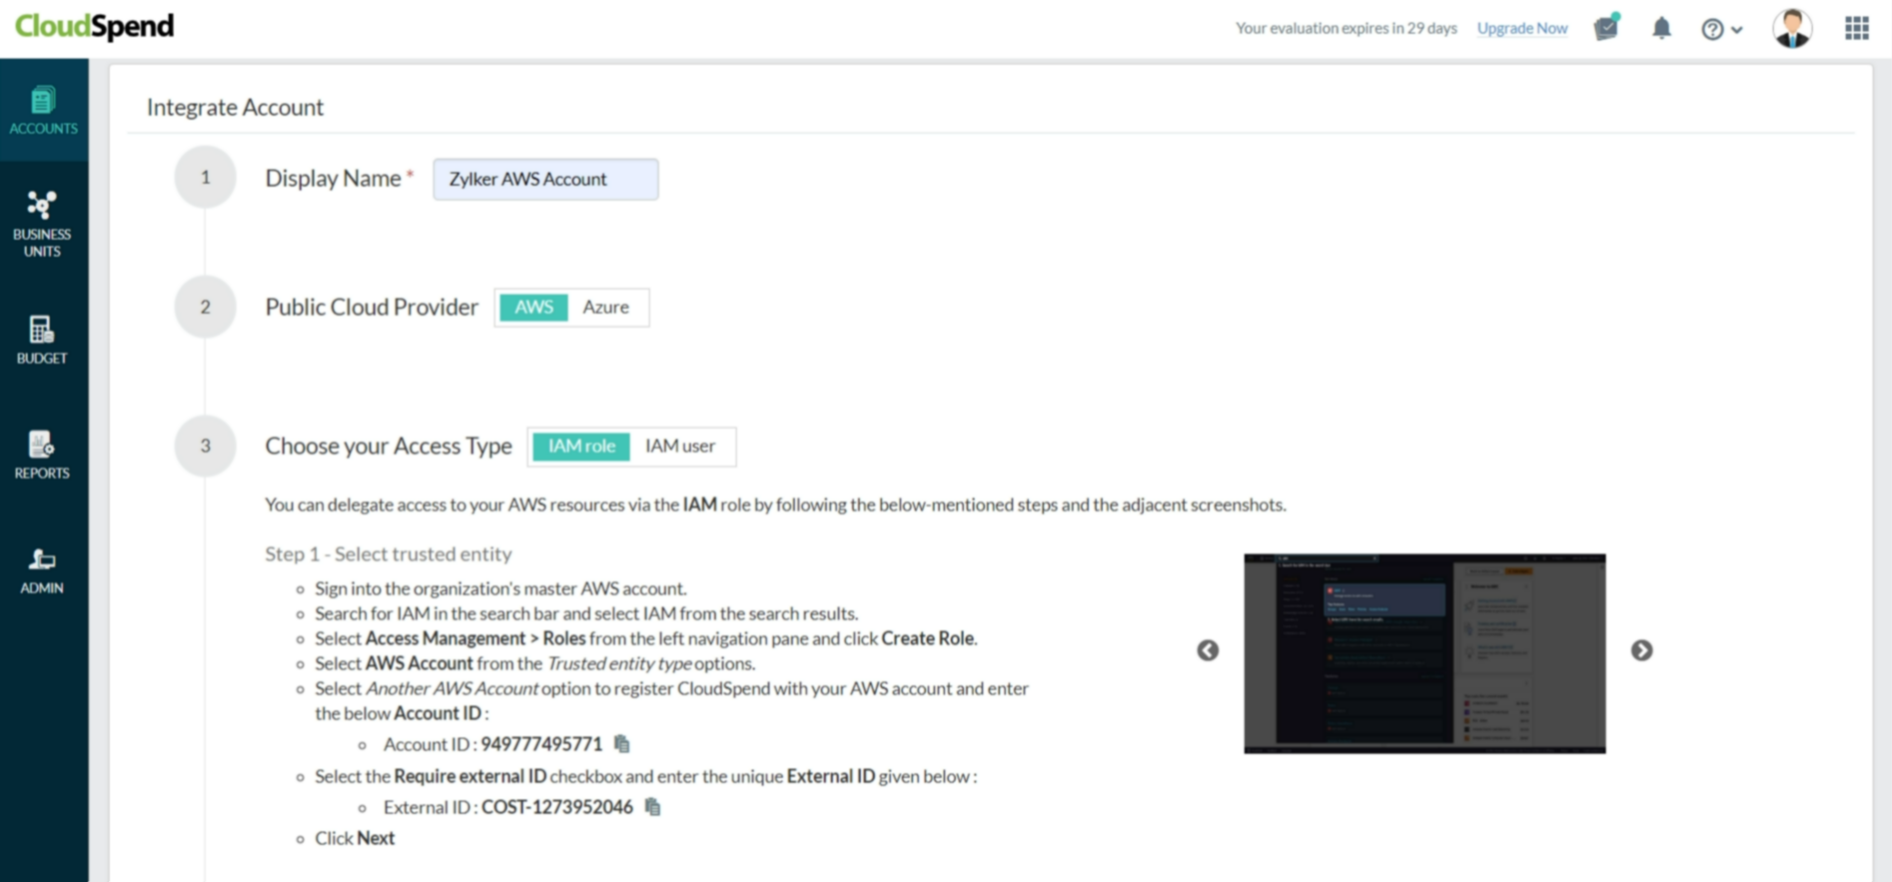Choose IAM user access type
Image resolution: width=1892 pixels, height=882 pixels.
tap(680, 446)
